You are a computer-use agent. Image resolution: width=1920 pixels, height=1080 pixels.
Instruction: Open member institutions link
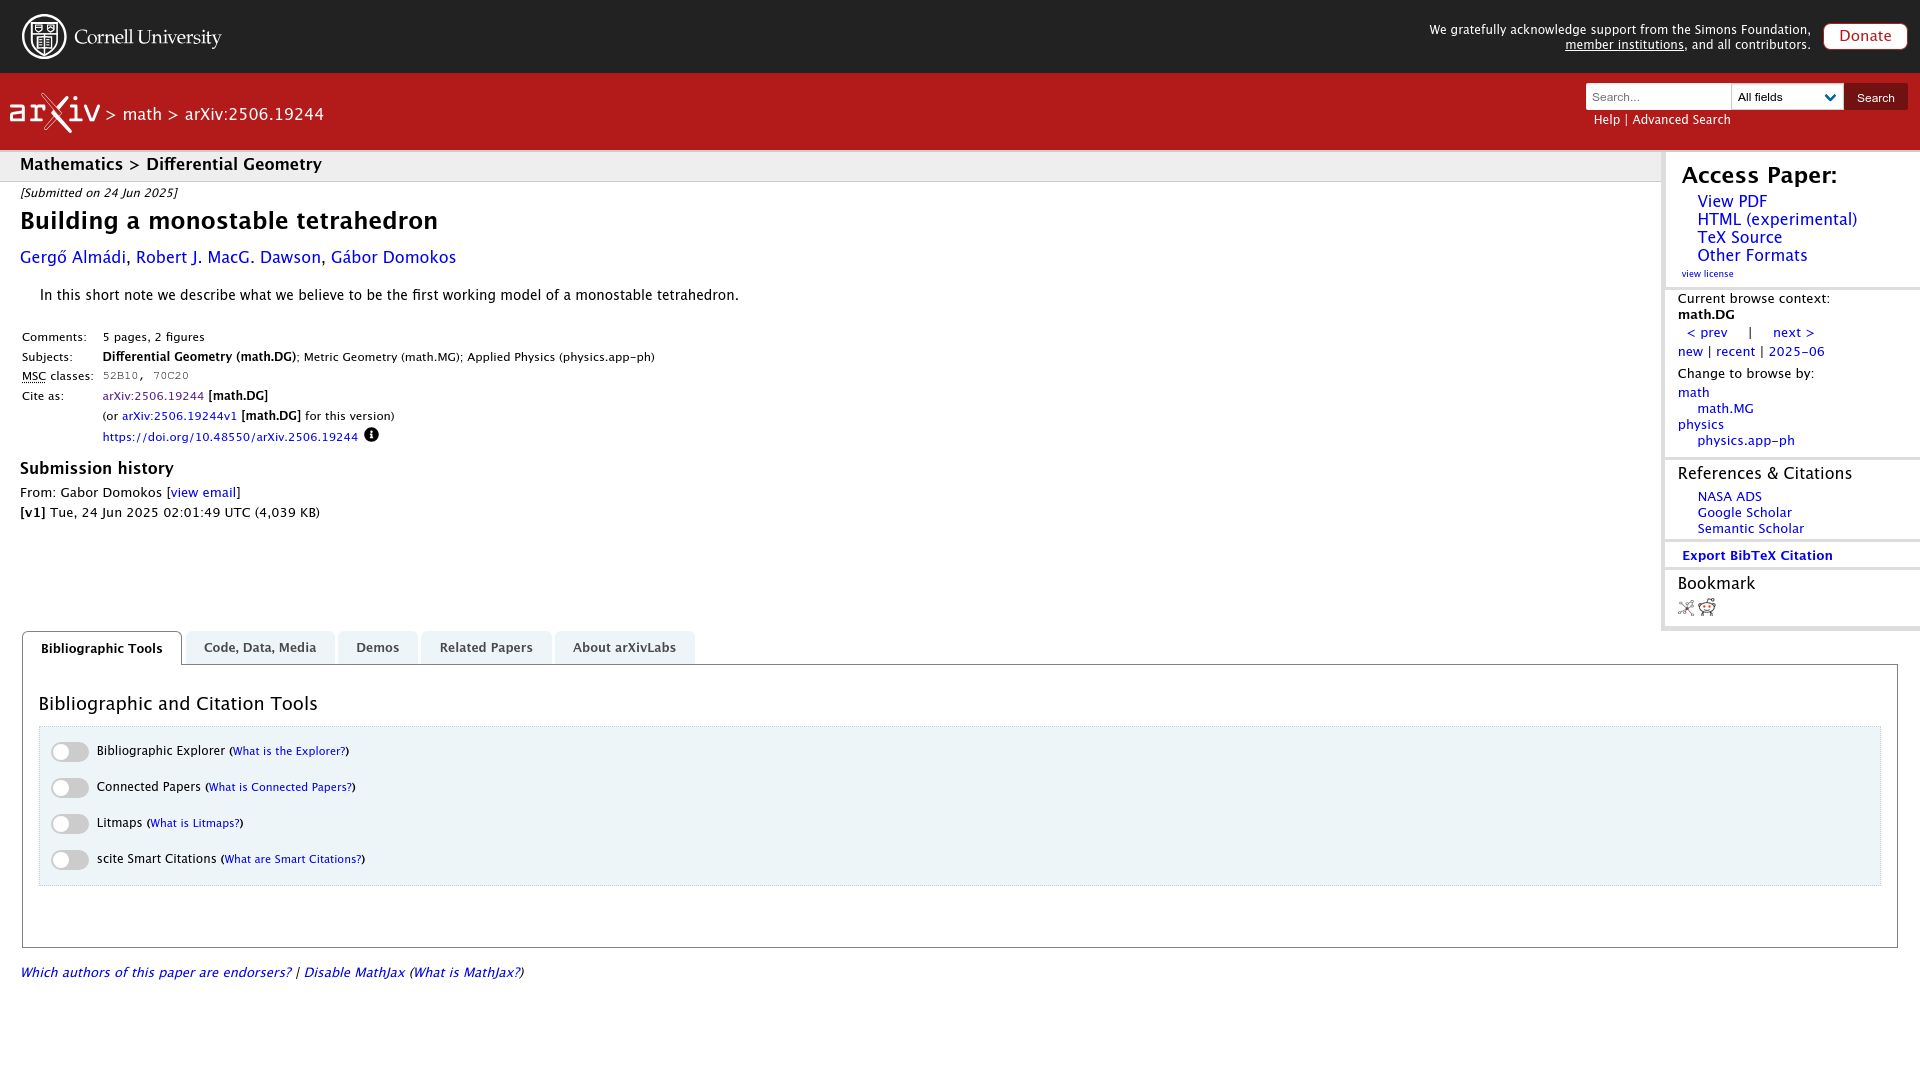[1624, 45]
